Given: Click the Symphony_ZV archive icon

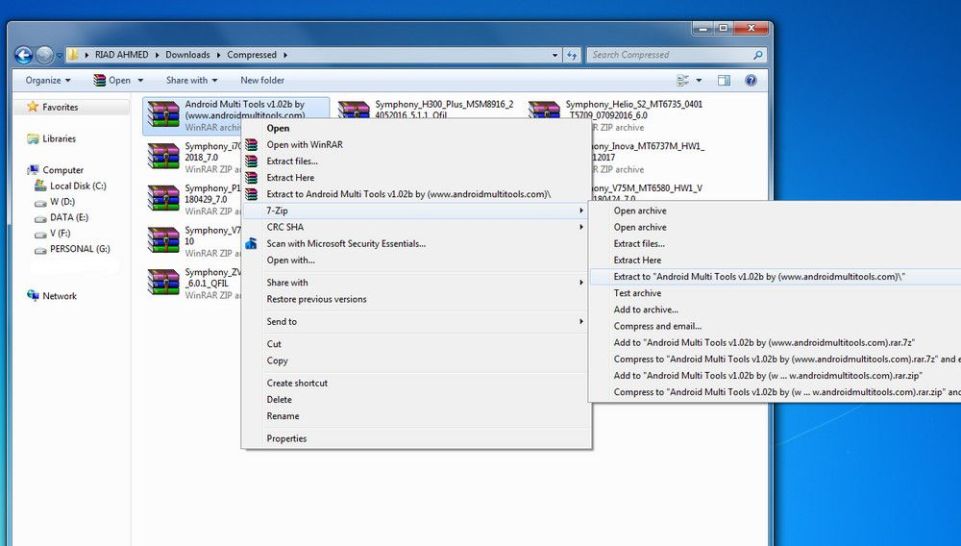Looking at the screenshot, I should tap(163, 282).
